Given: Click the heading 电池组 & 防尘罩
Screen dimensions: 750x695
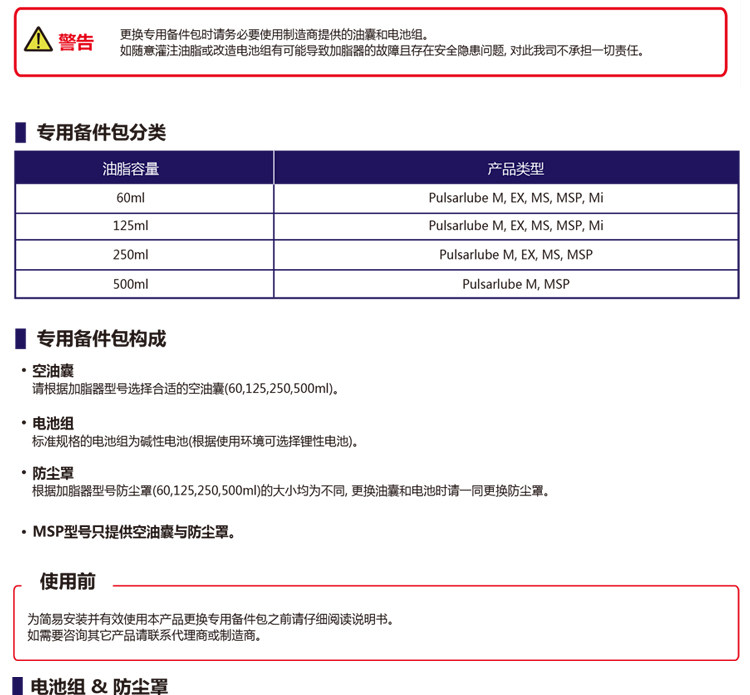Looking at the screenshot, I should click(99, 686).
